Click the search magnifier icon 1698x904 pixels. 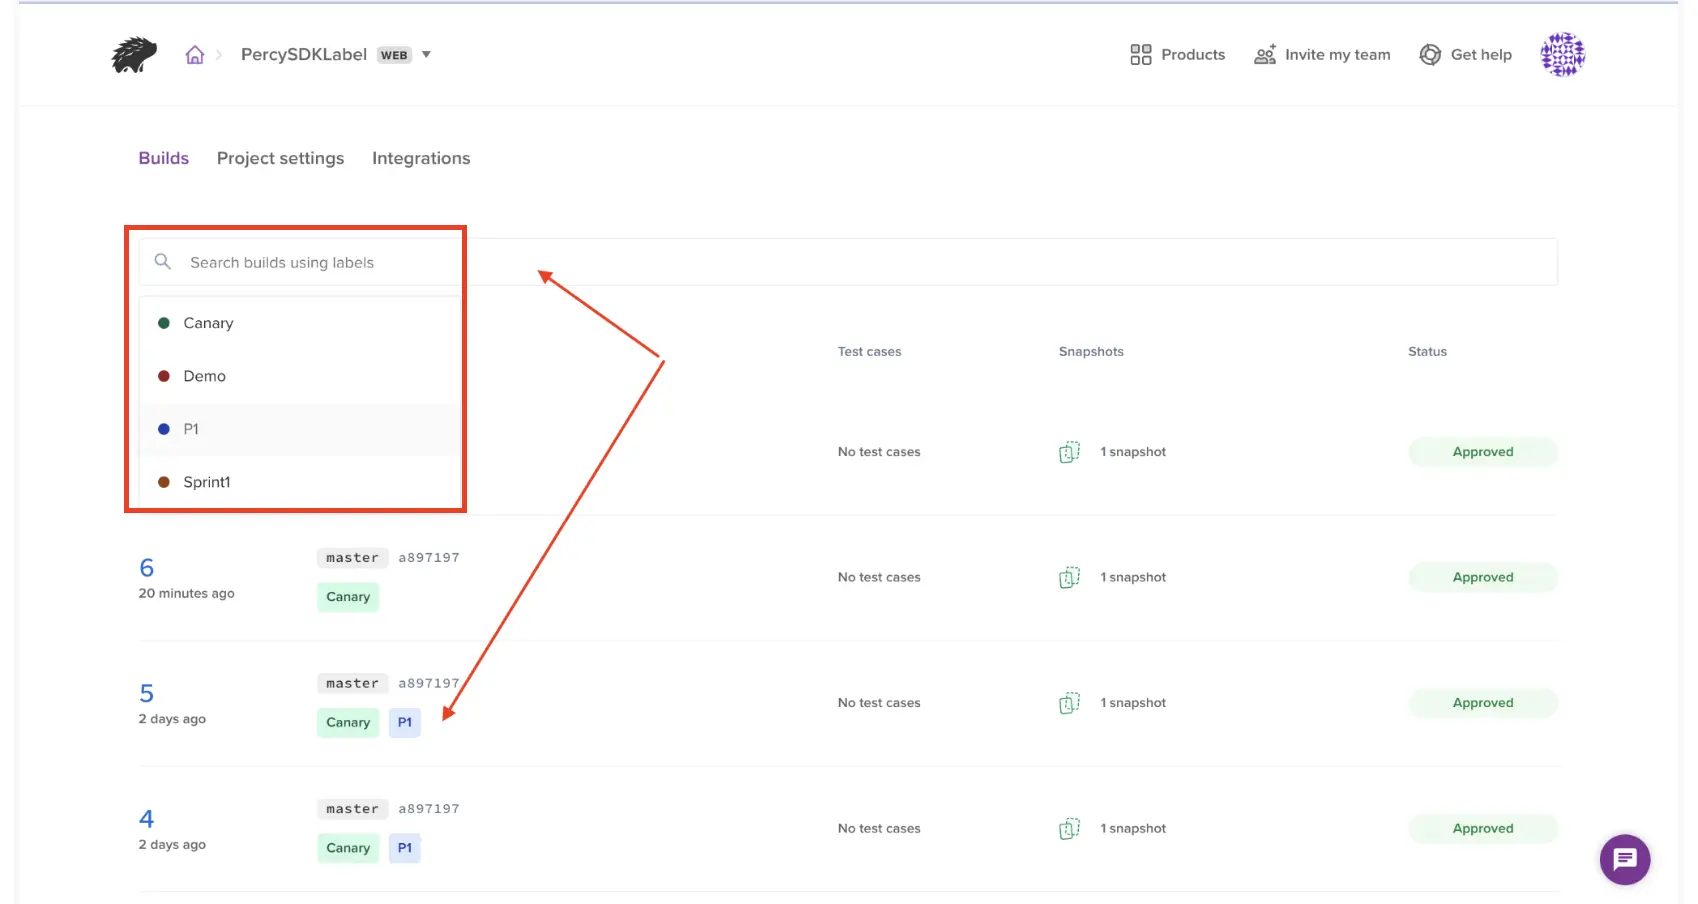(x=163, y=262)
